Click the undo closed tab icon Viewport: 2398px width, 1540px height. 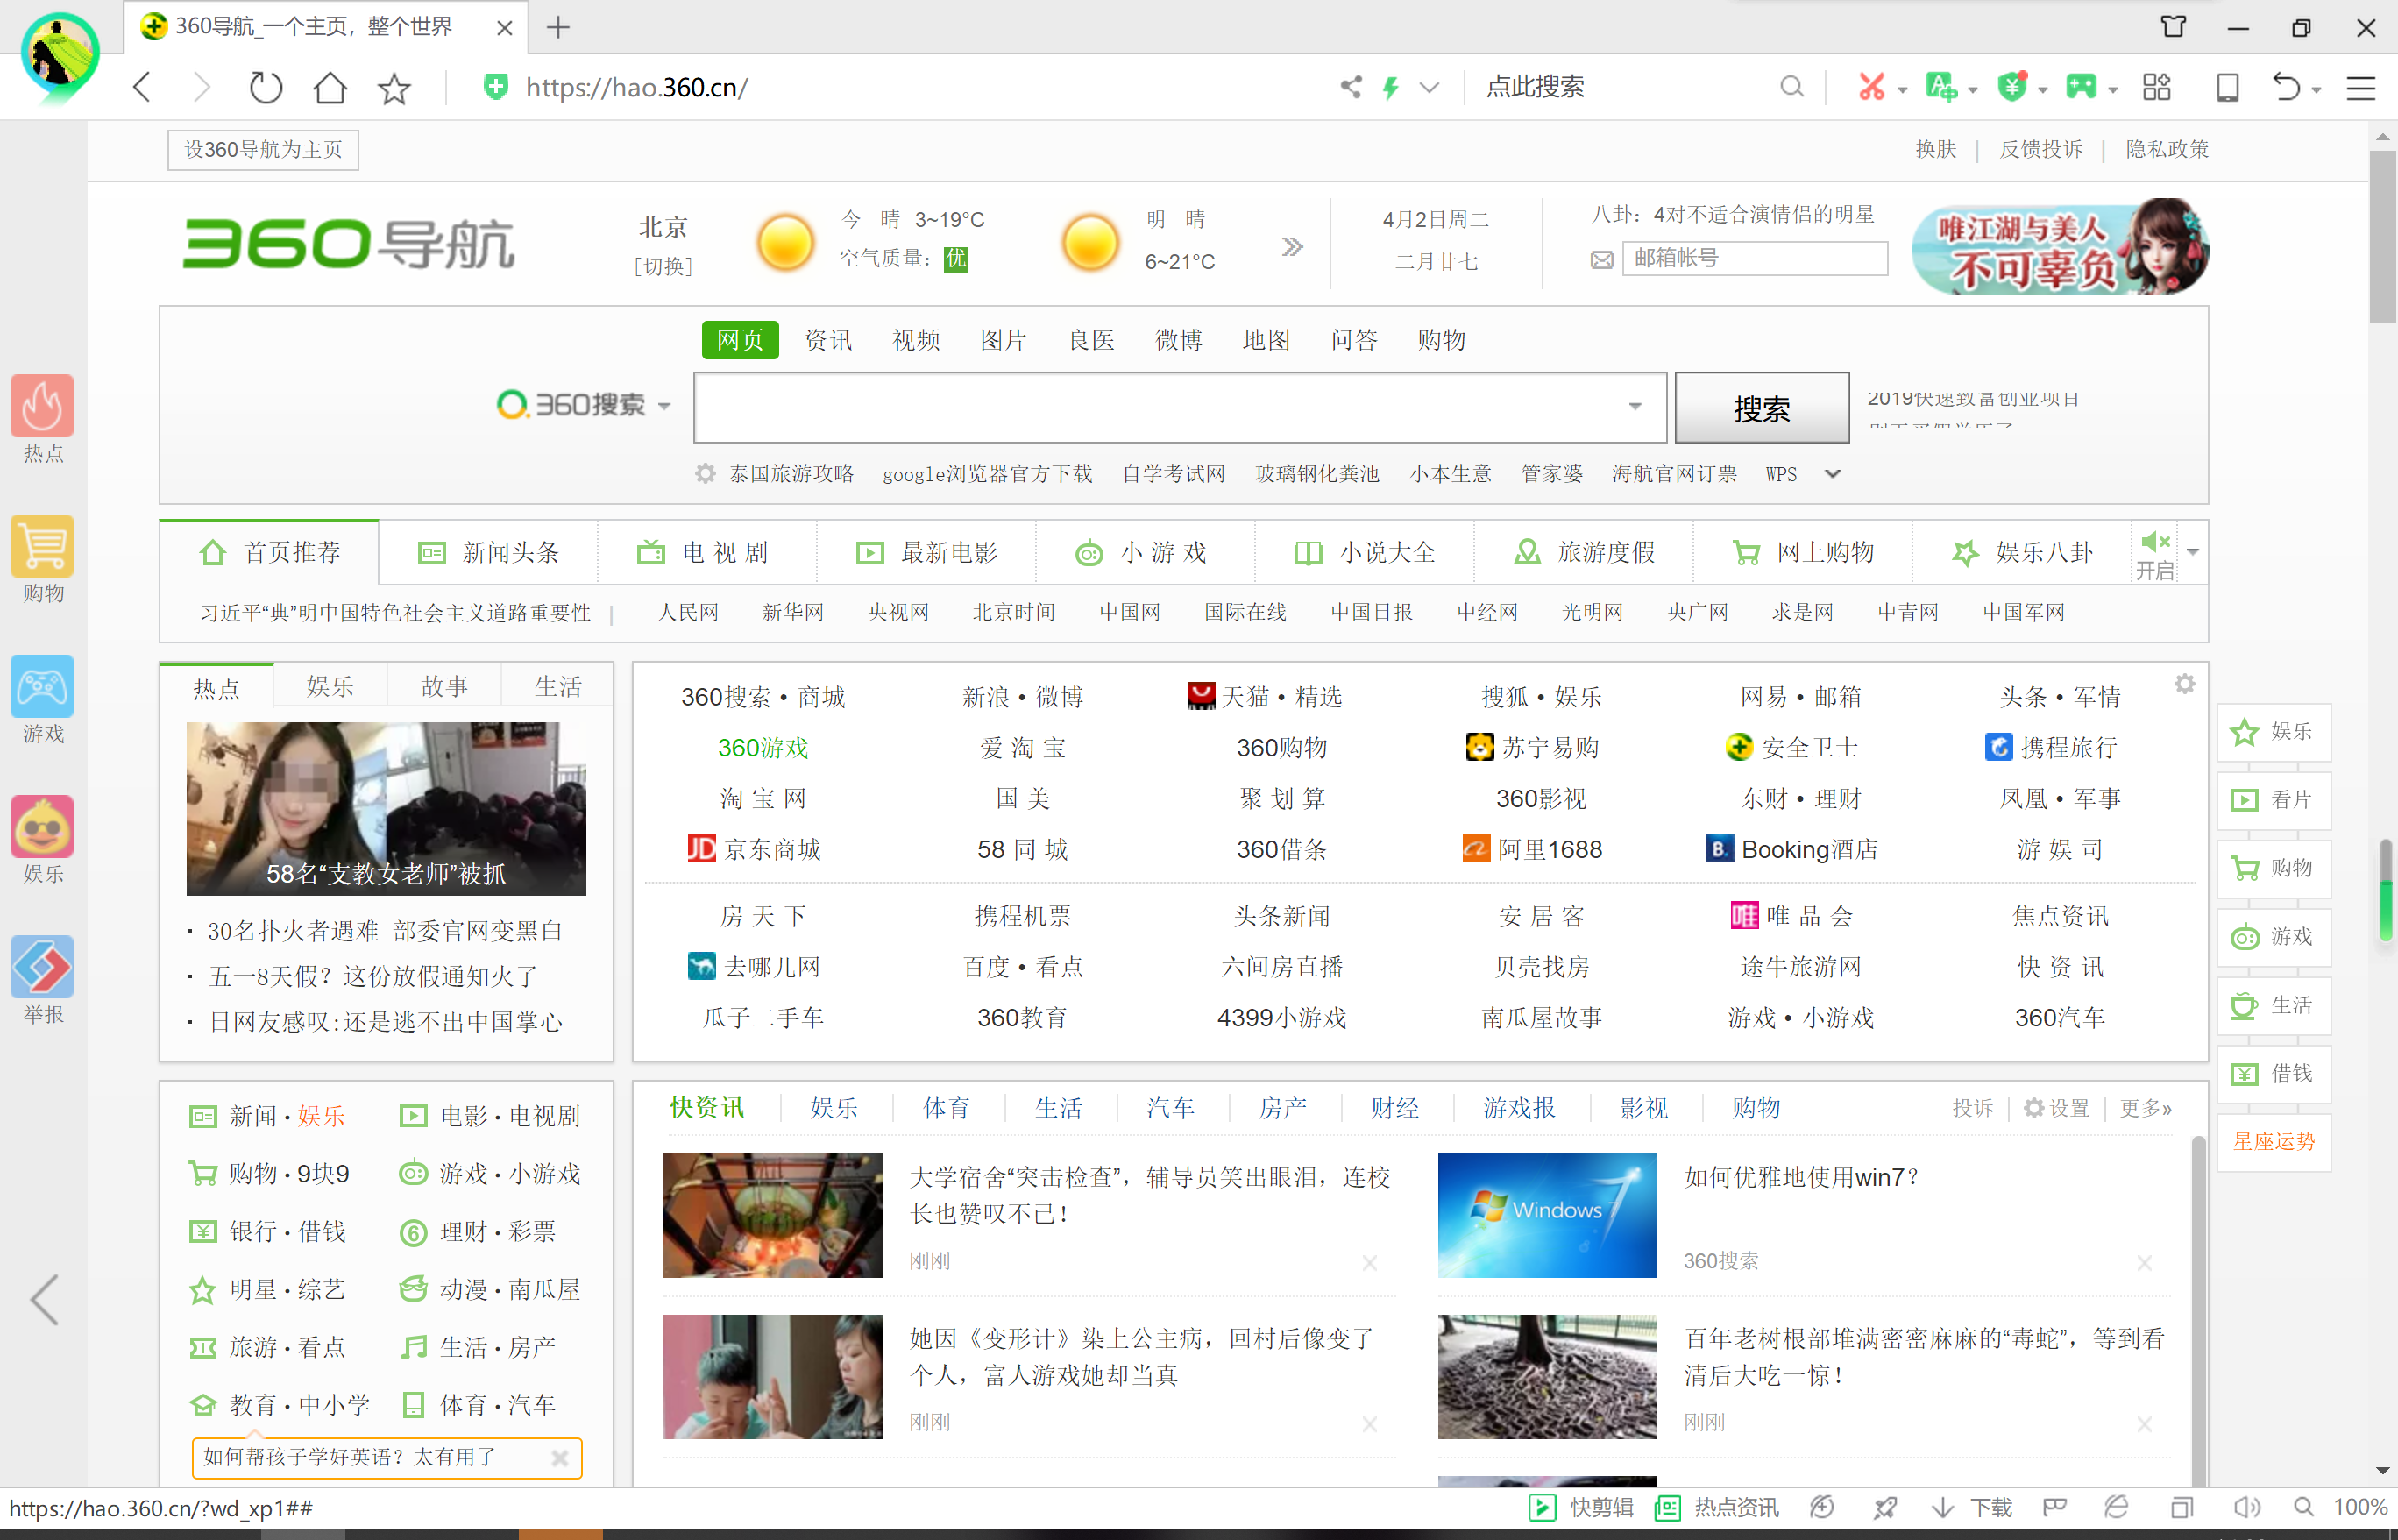click(x=2286, y=87)
